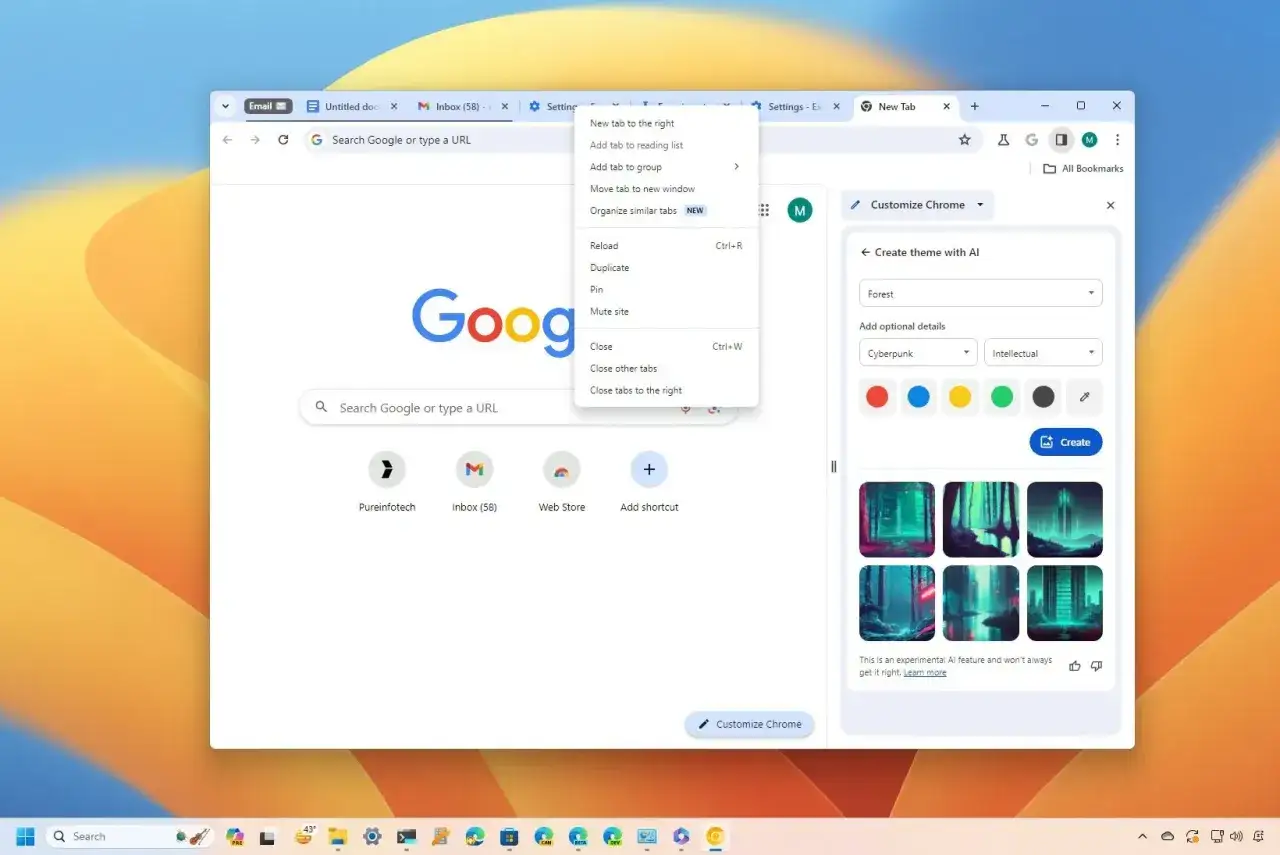The width and height of the screenshot is (1280, 855).
Task: Click Customize Chrome button on page
Action: click(x=750, y=724)
